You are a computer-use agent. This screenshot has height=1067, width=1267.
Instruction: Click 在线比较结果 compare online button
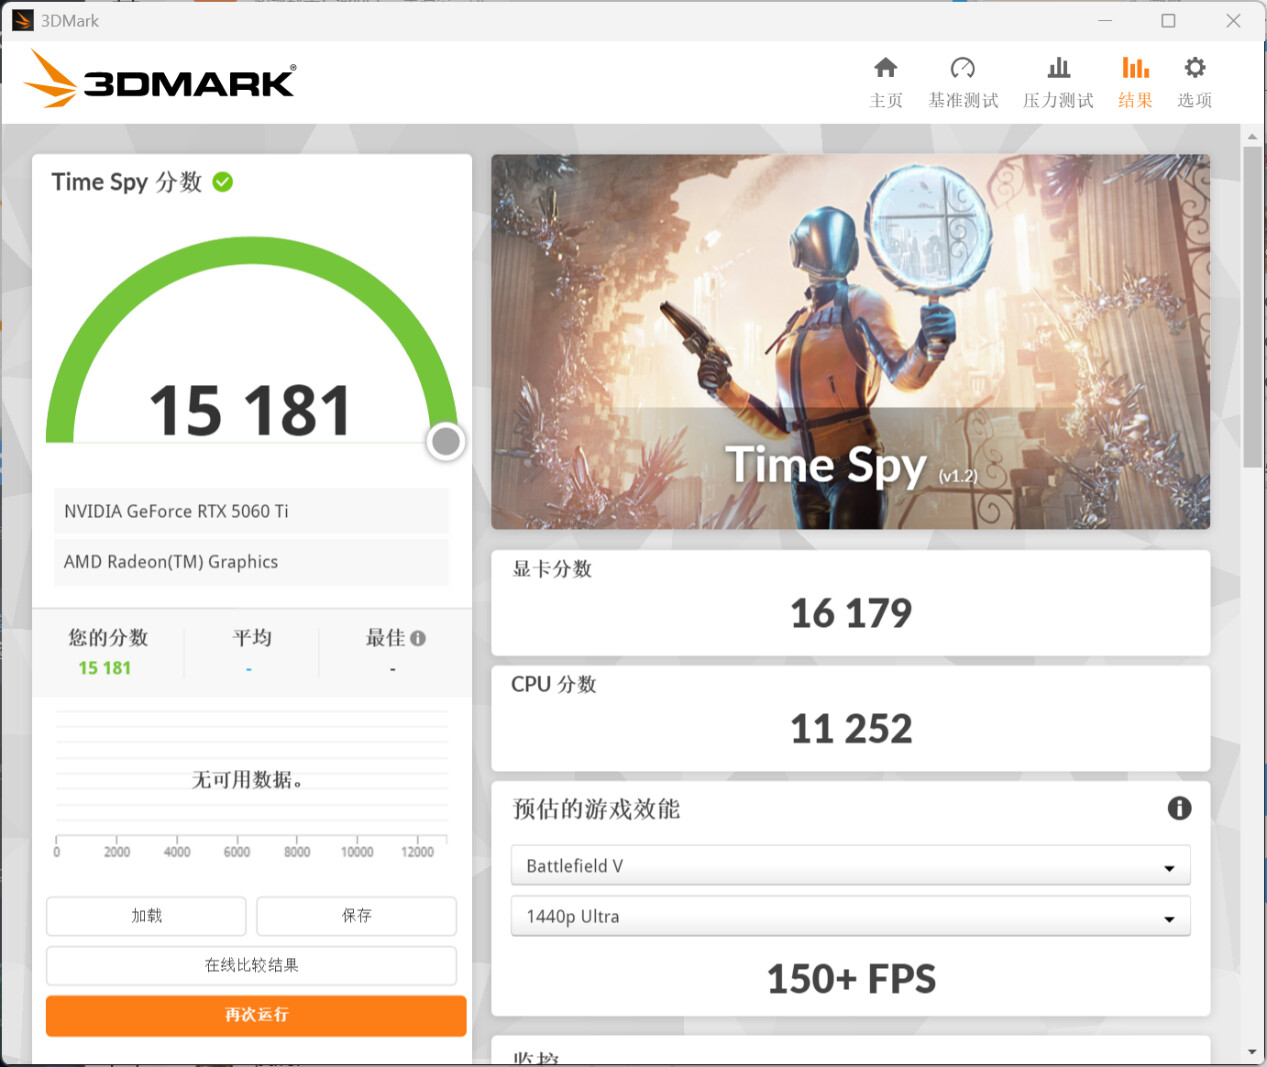click(x=251, y=966)
